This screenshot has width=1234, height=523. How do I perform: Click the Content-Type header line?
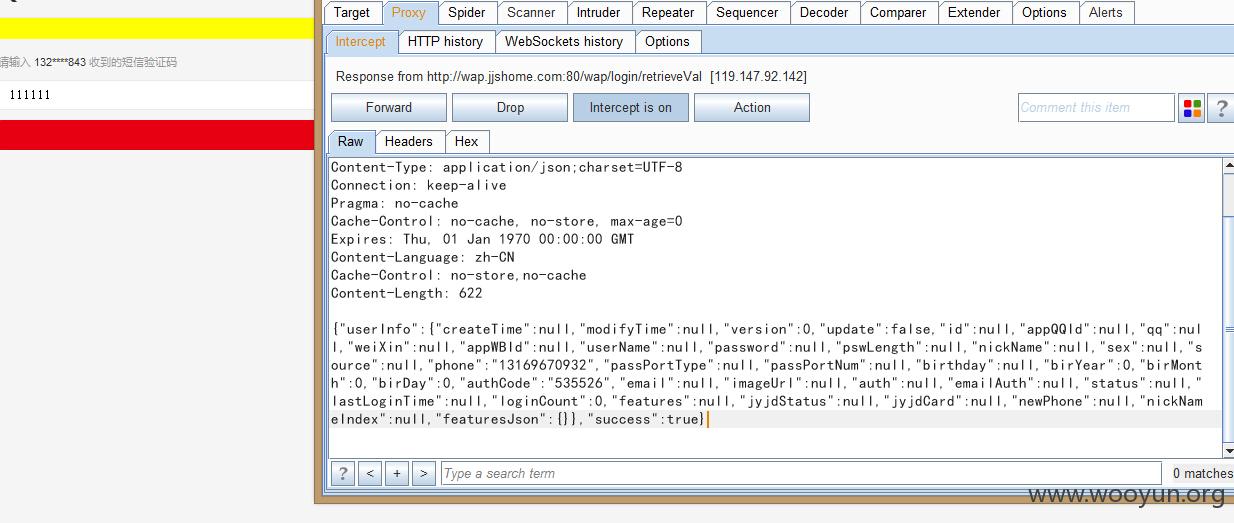click(x=507, y=167)
